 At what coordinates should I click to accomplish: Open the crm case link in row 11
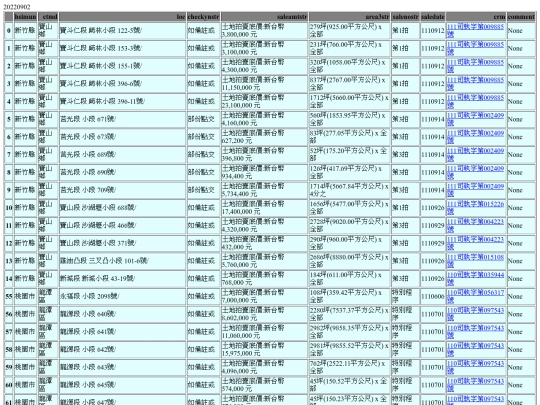475,226
